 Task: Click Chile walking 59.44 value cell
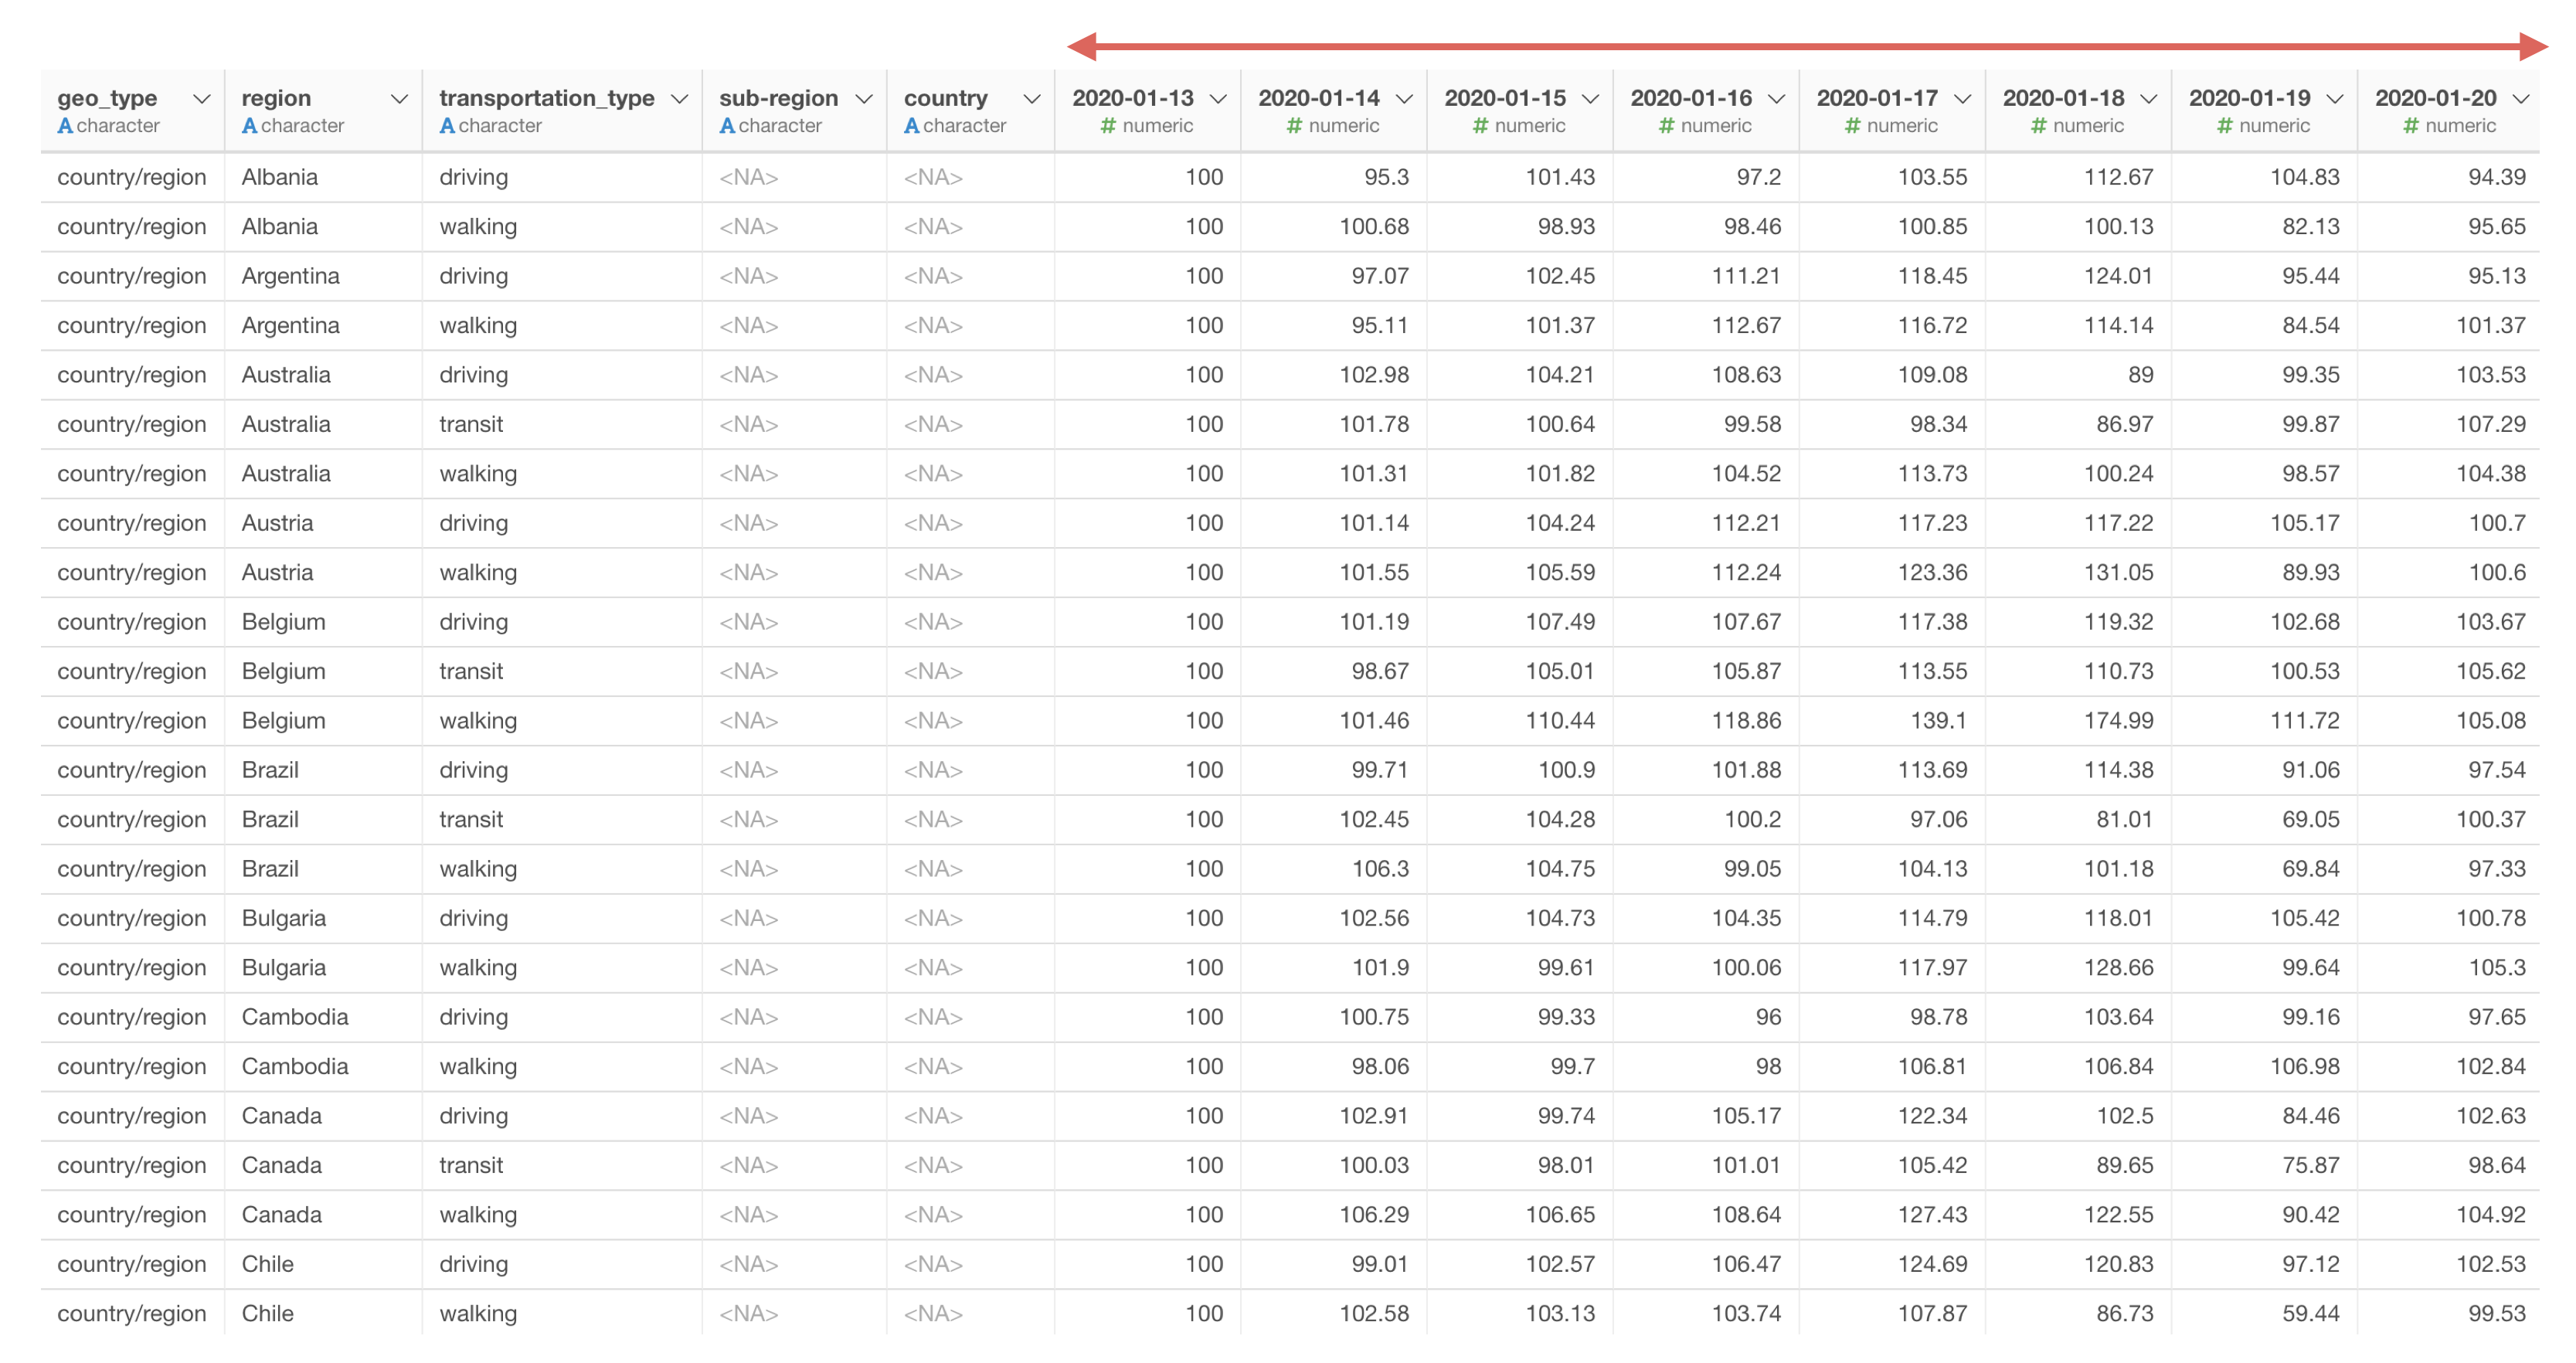(x=2310, y=1314)
